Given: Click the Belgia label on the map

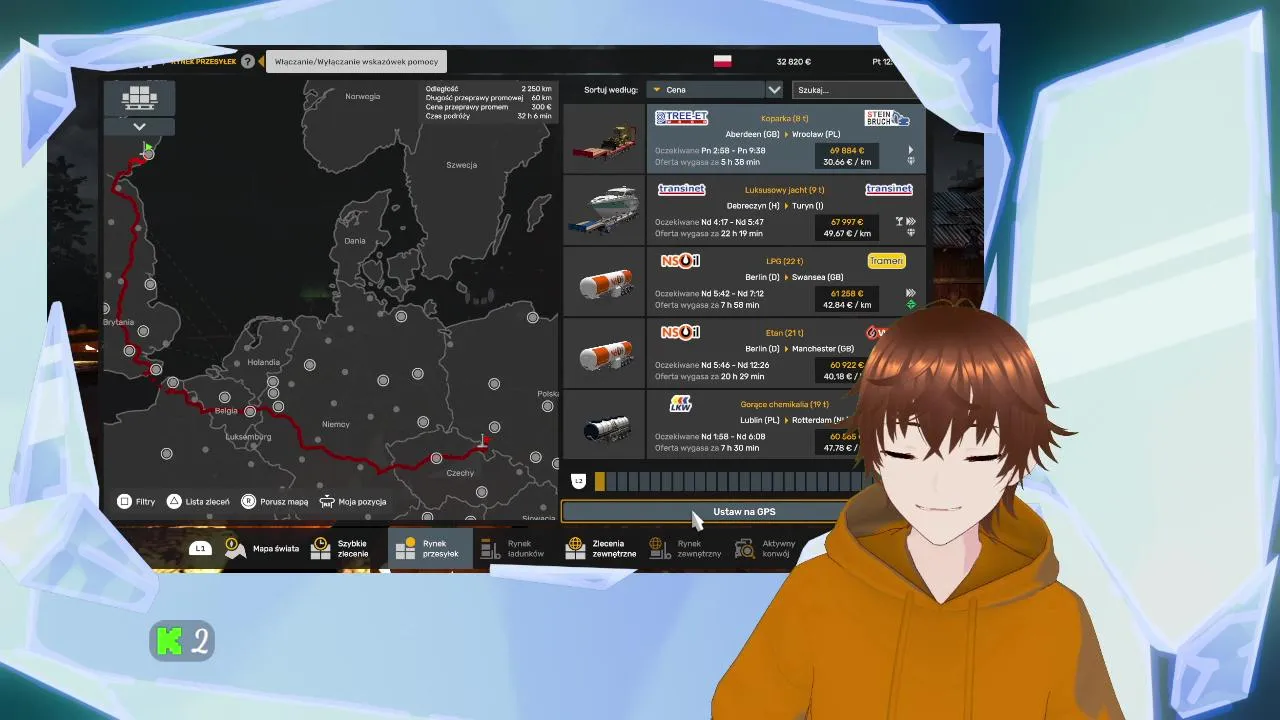Looking at the screenshot, I should tap(226, 410).
